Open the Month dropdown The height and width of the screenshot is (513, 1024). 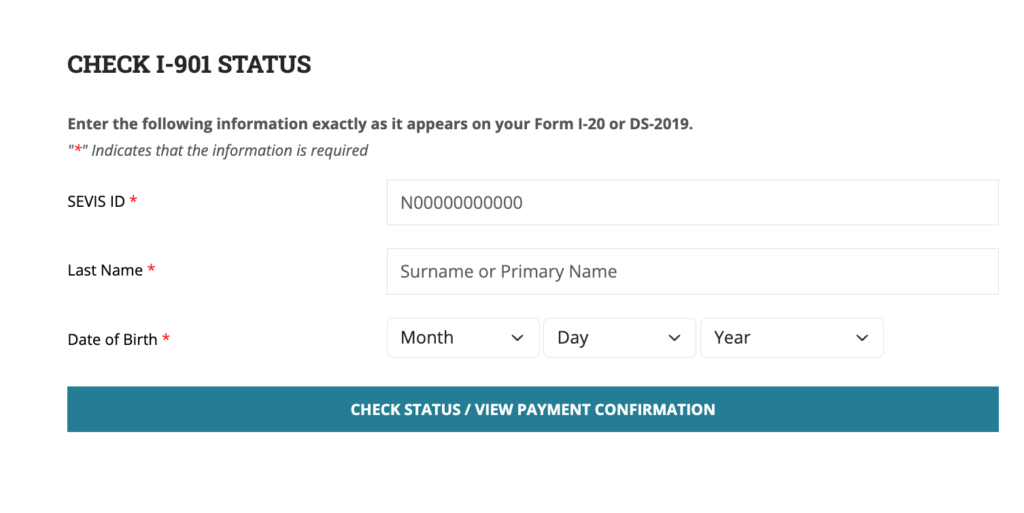[463, 338]
